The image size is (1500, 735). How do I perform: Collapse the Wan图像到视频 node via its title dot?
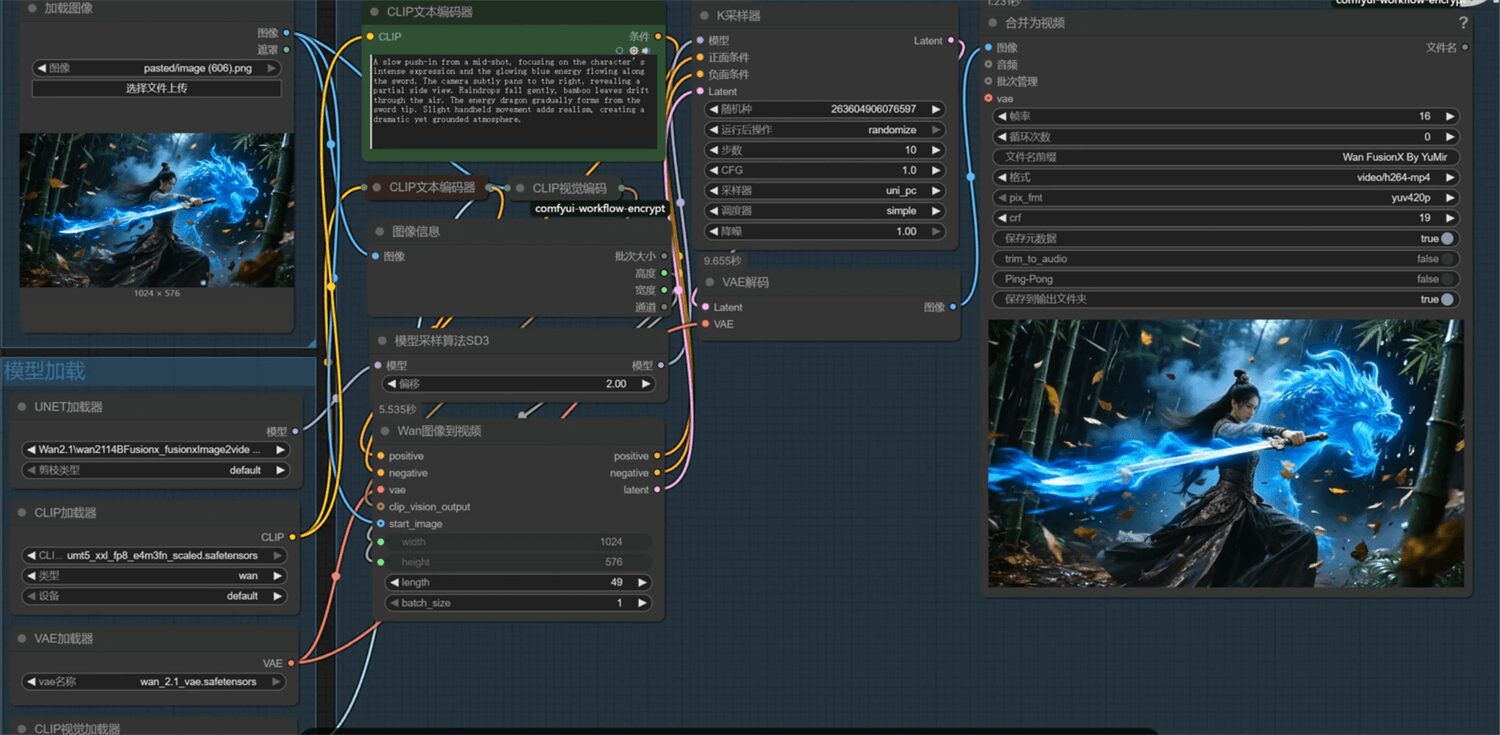[384, 431]
